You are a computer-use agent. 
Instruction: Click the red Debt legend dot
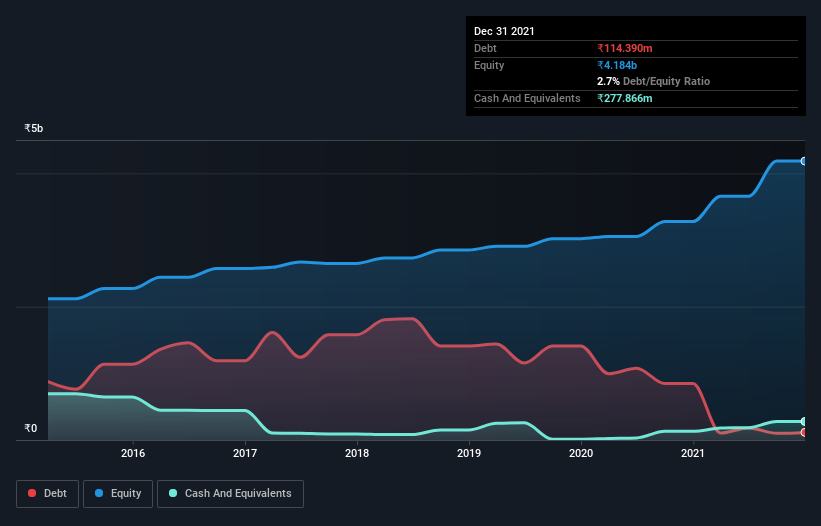32,493
